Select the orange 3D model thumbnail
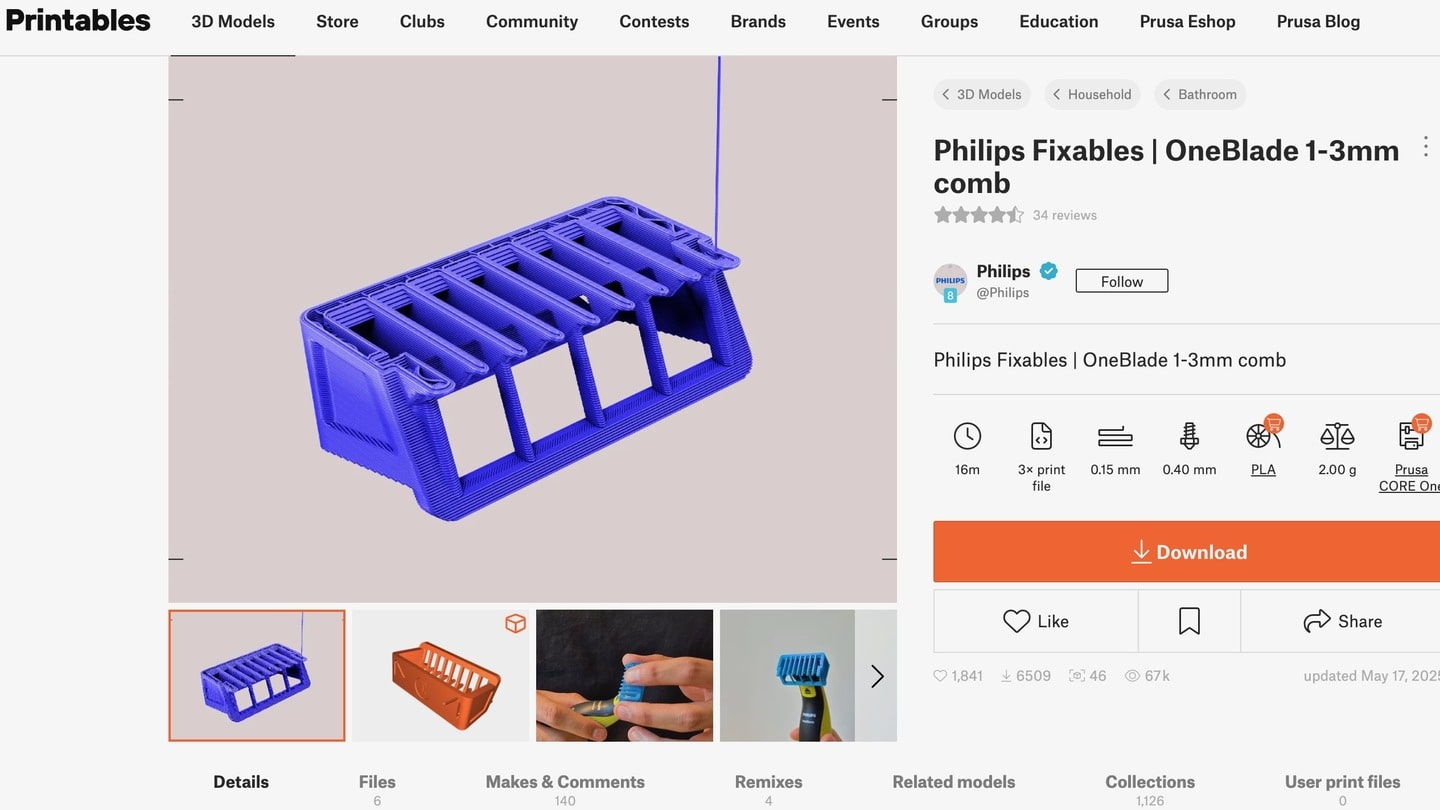 tap(441, 676)
